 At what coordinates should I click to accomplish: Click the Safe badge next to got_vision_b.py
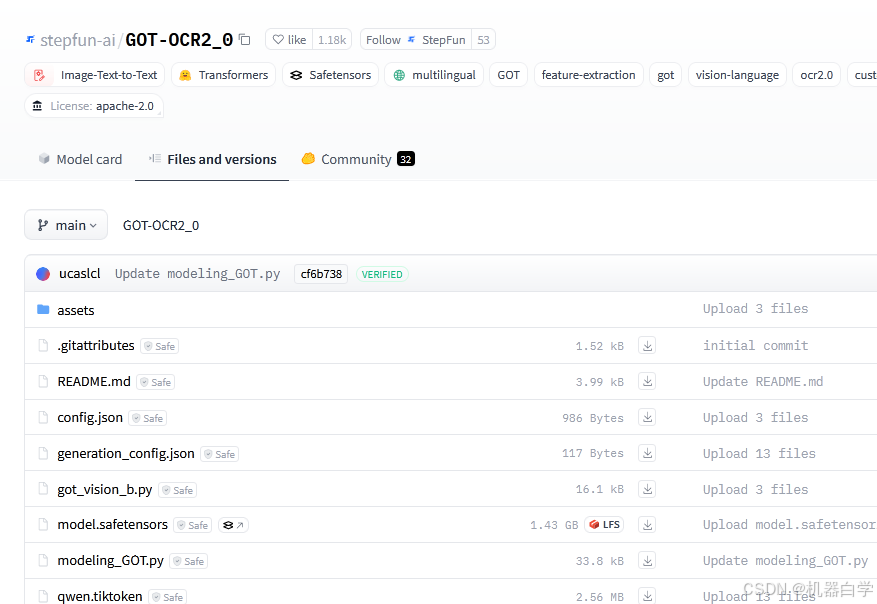point(177,490)
